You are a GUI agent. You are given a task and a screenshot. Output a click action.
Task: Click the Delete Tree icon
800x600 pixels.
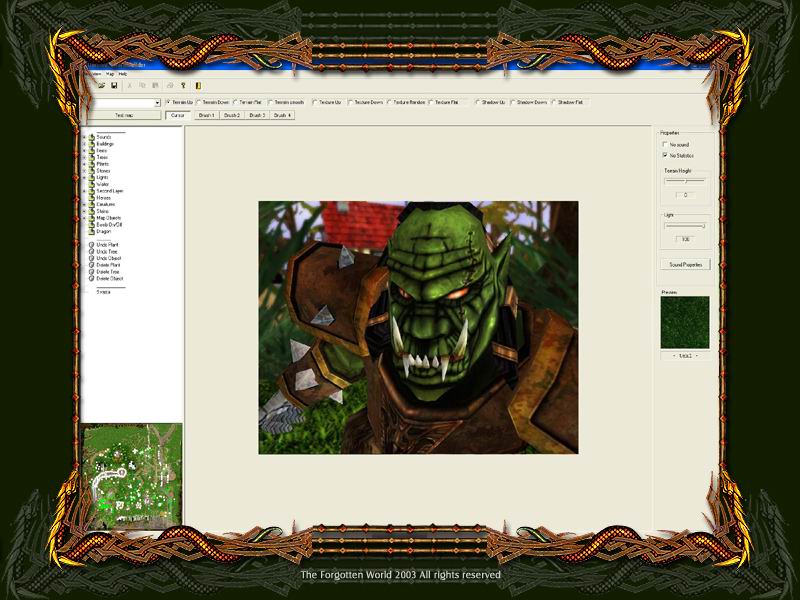[92, 272]
